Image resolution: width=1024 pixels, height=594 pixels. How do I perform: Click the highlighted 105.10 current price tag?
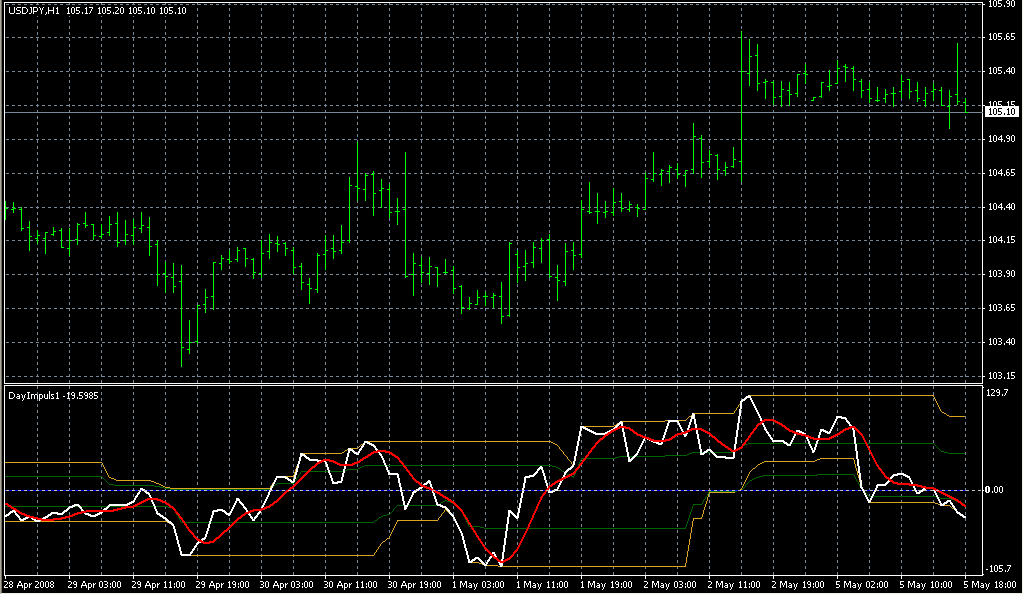[1001, 112]
